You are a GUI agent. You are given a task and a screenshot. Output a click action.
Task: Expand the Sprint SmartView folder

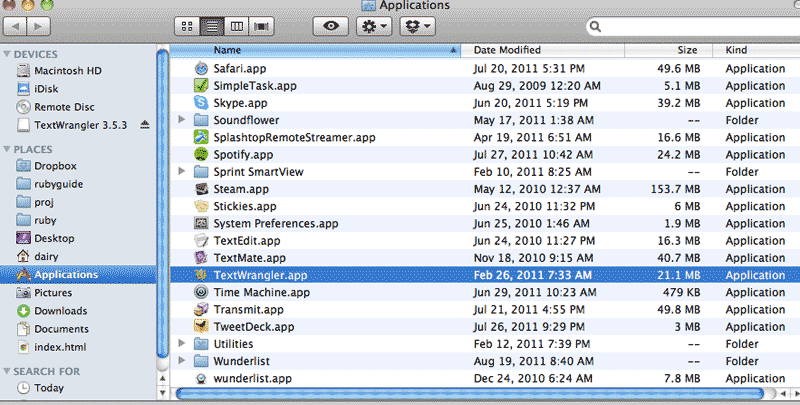(x=182, y=171)
